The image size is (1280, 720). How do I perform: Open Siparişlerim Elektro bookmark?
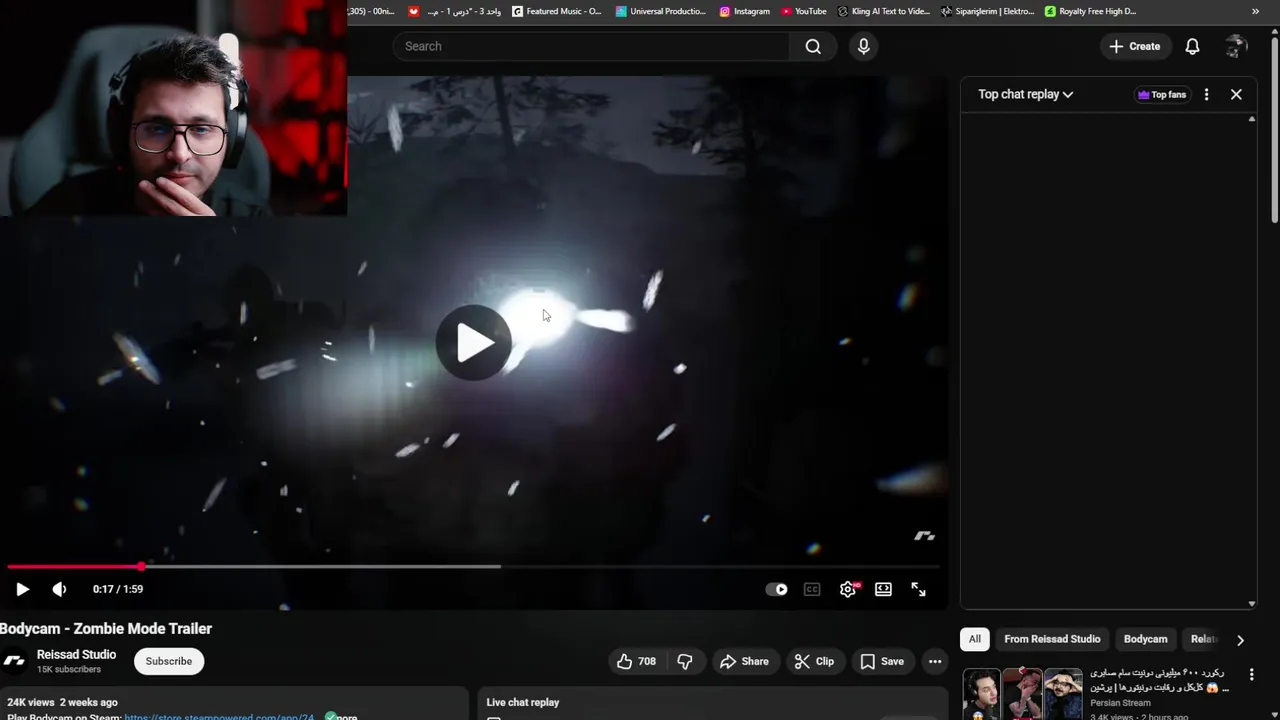pyautogui.click(x=988, y=11)
